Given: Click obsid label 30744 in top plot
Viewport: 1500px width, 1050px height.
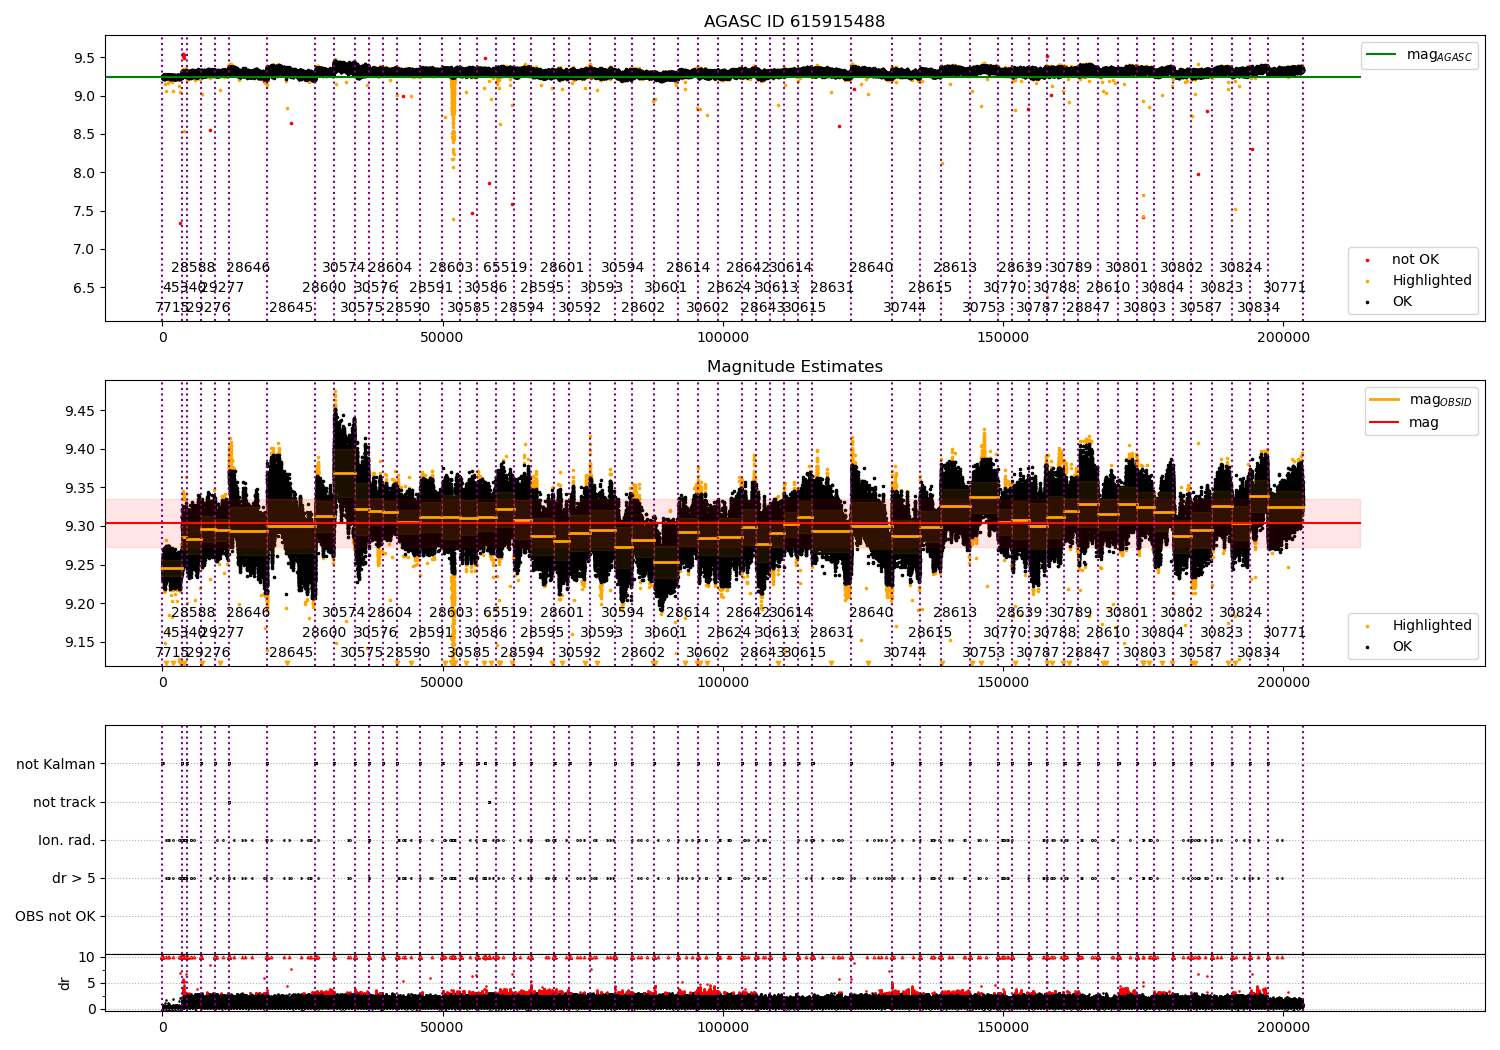Looking at the screenshot, I should pyautogui.click(x=904, y=308).
